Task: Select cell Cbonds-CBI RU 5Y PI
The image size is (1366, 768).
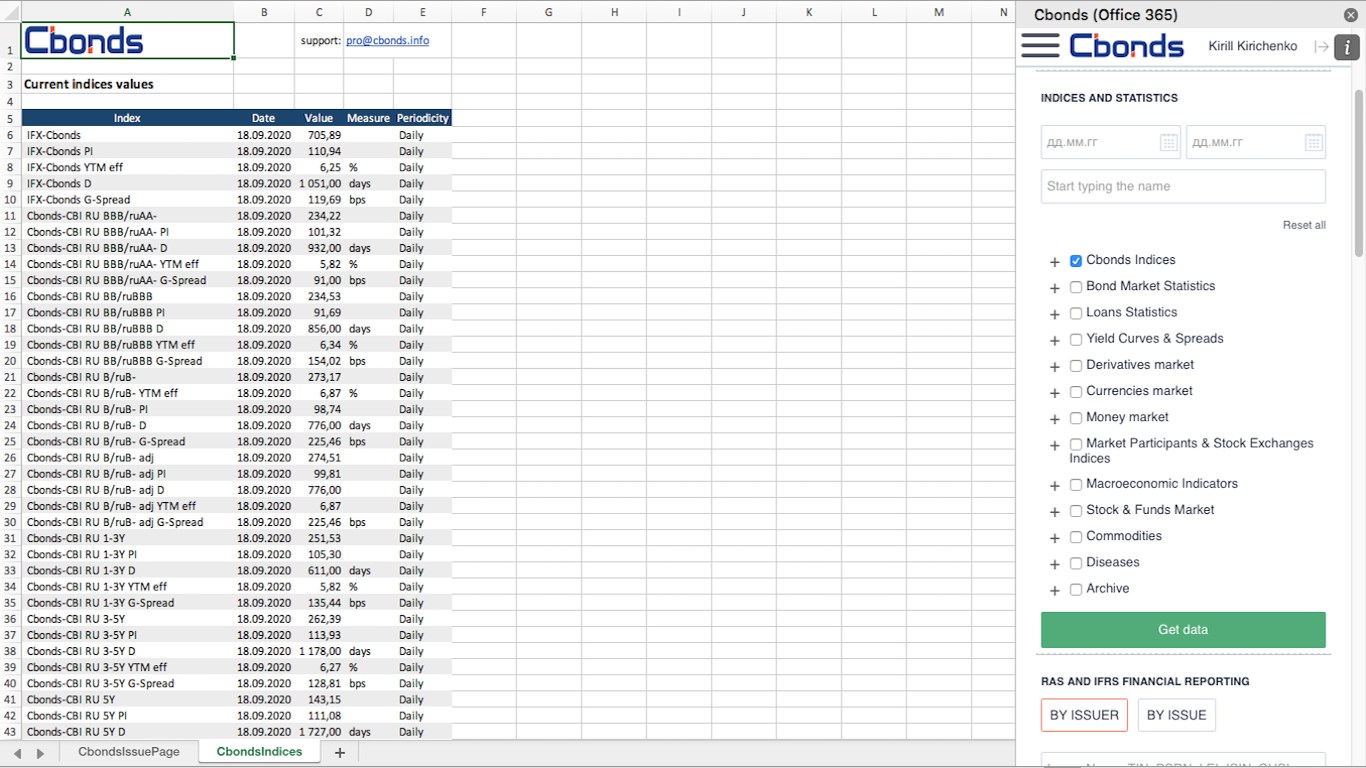Action: coord(127,715)
